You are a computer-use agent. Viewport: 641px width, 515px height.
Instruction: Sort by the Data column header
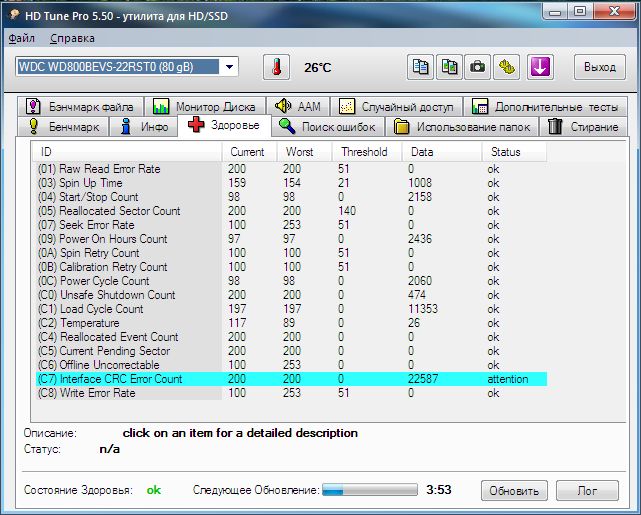[442, 152]
